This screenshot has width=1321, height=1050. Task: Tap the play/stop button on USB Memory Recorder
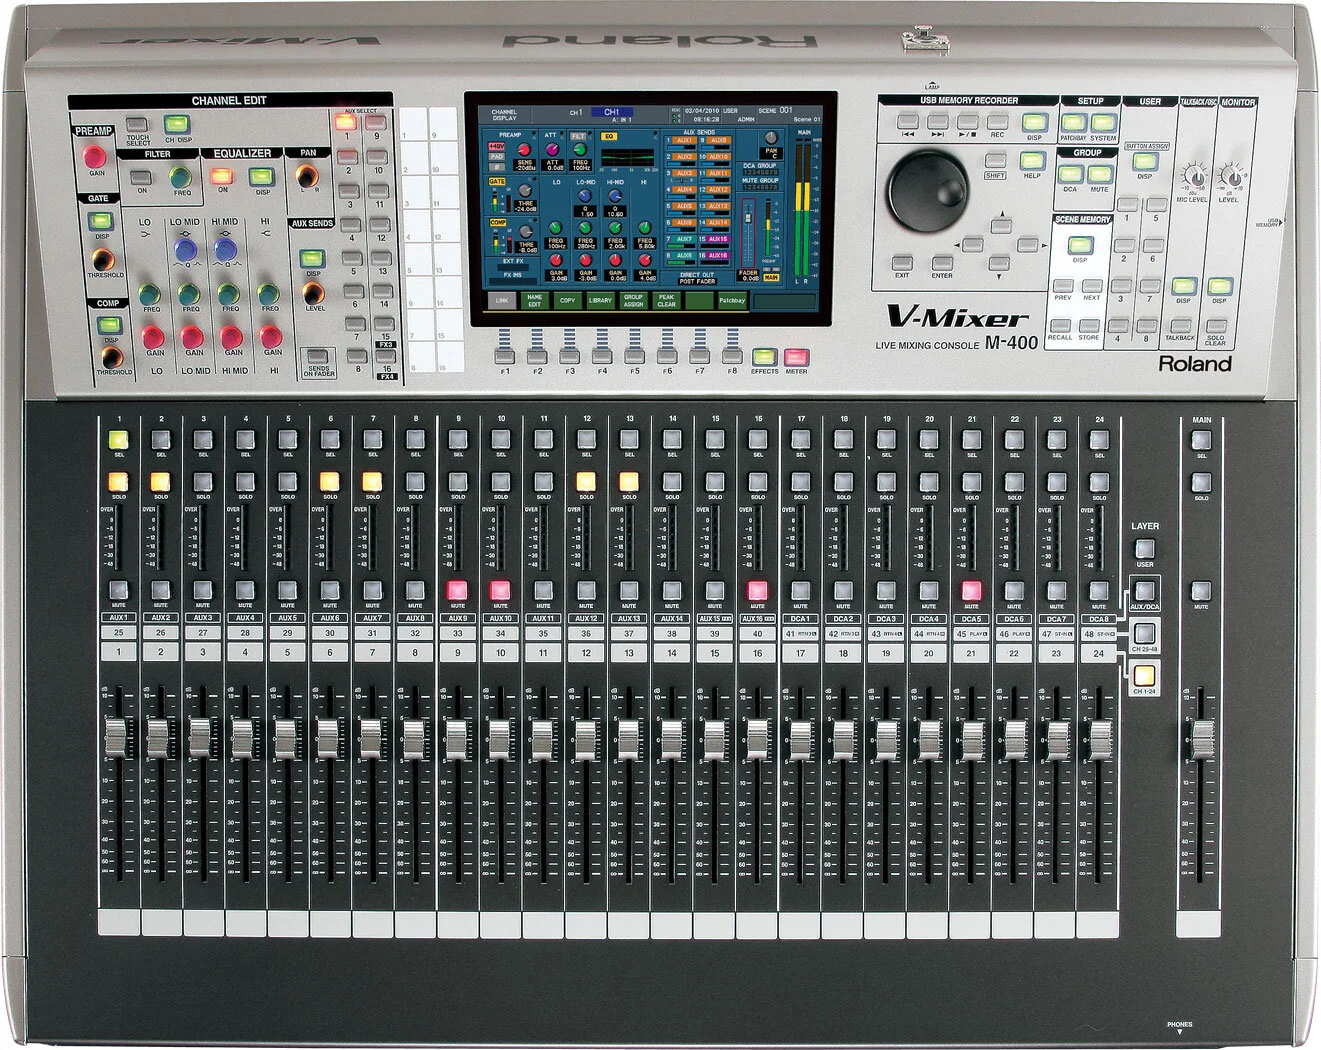967,122
